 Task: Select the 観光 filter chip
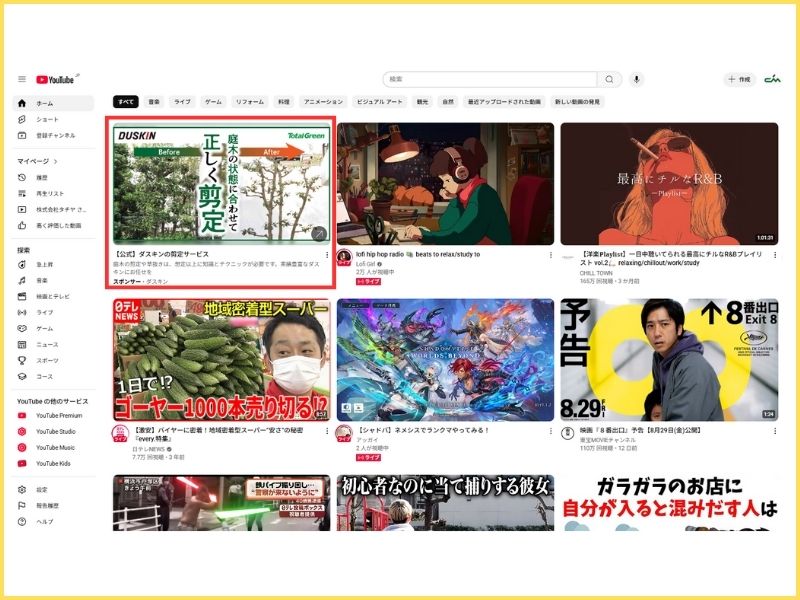(x=422, y=102)
